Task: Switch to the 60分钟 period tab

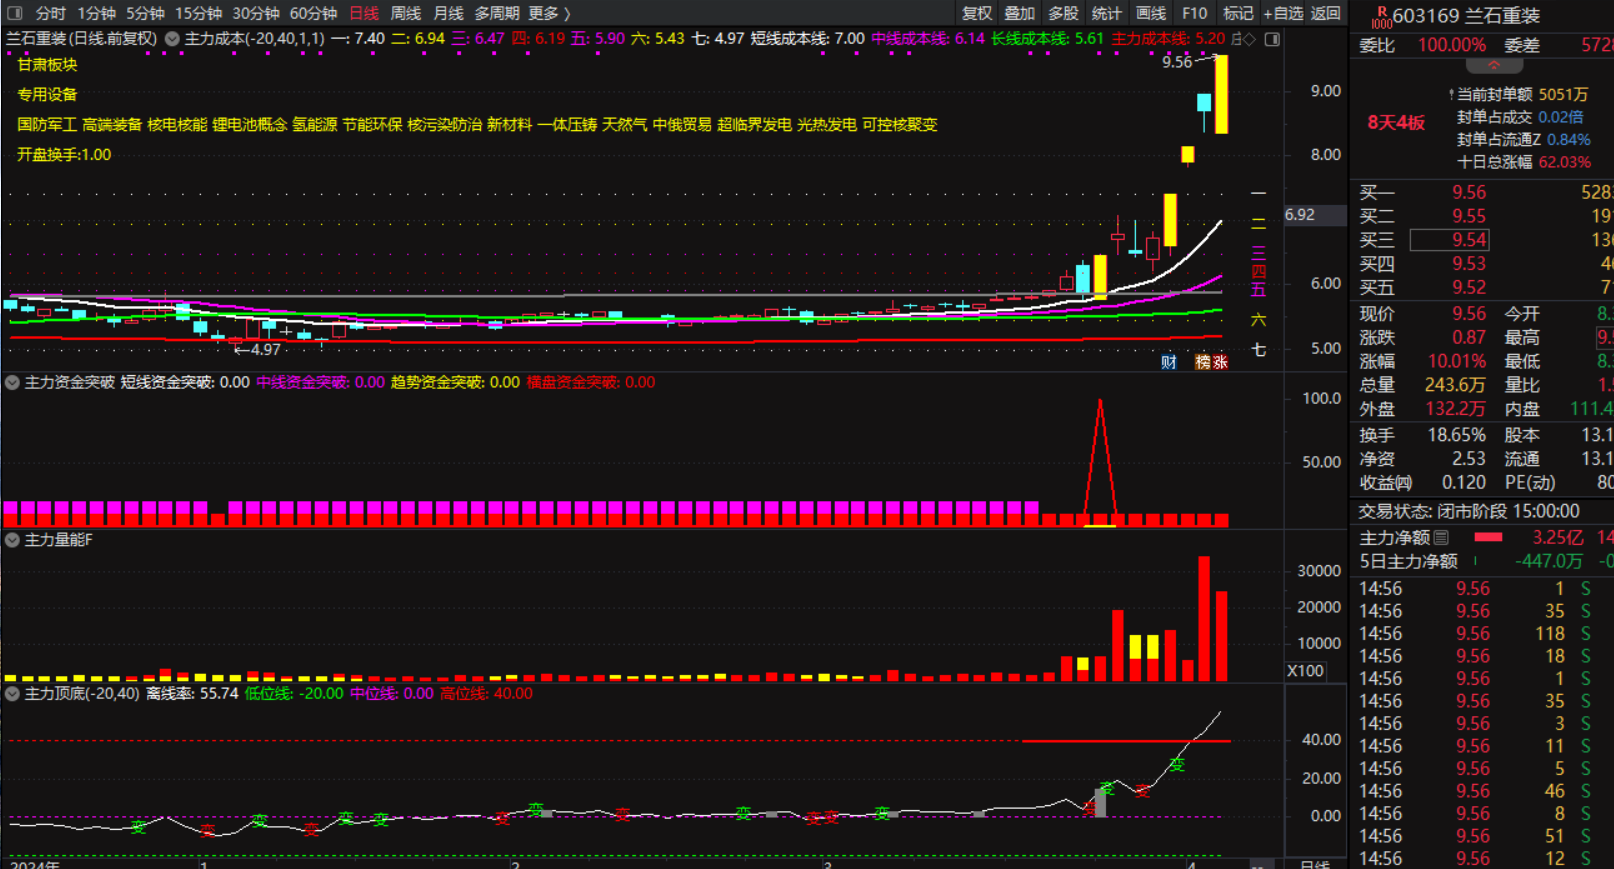Action: (x=313, y=13)
